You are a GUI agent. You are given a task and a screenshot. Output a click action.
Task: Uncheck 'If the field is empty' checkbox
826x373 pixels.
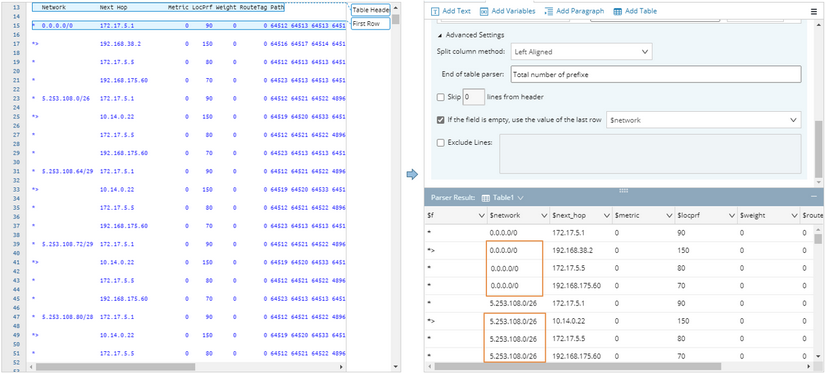[x=440, y=120]
